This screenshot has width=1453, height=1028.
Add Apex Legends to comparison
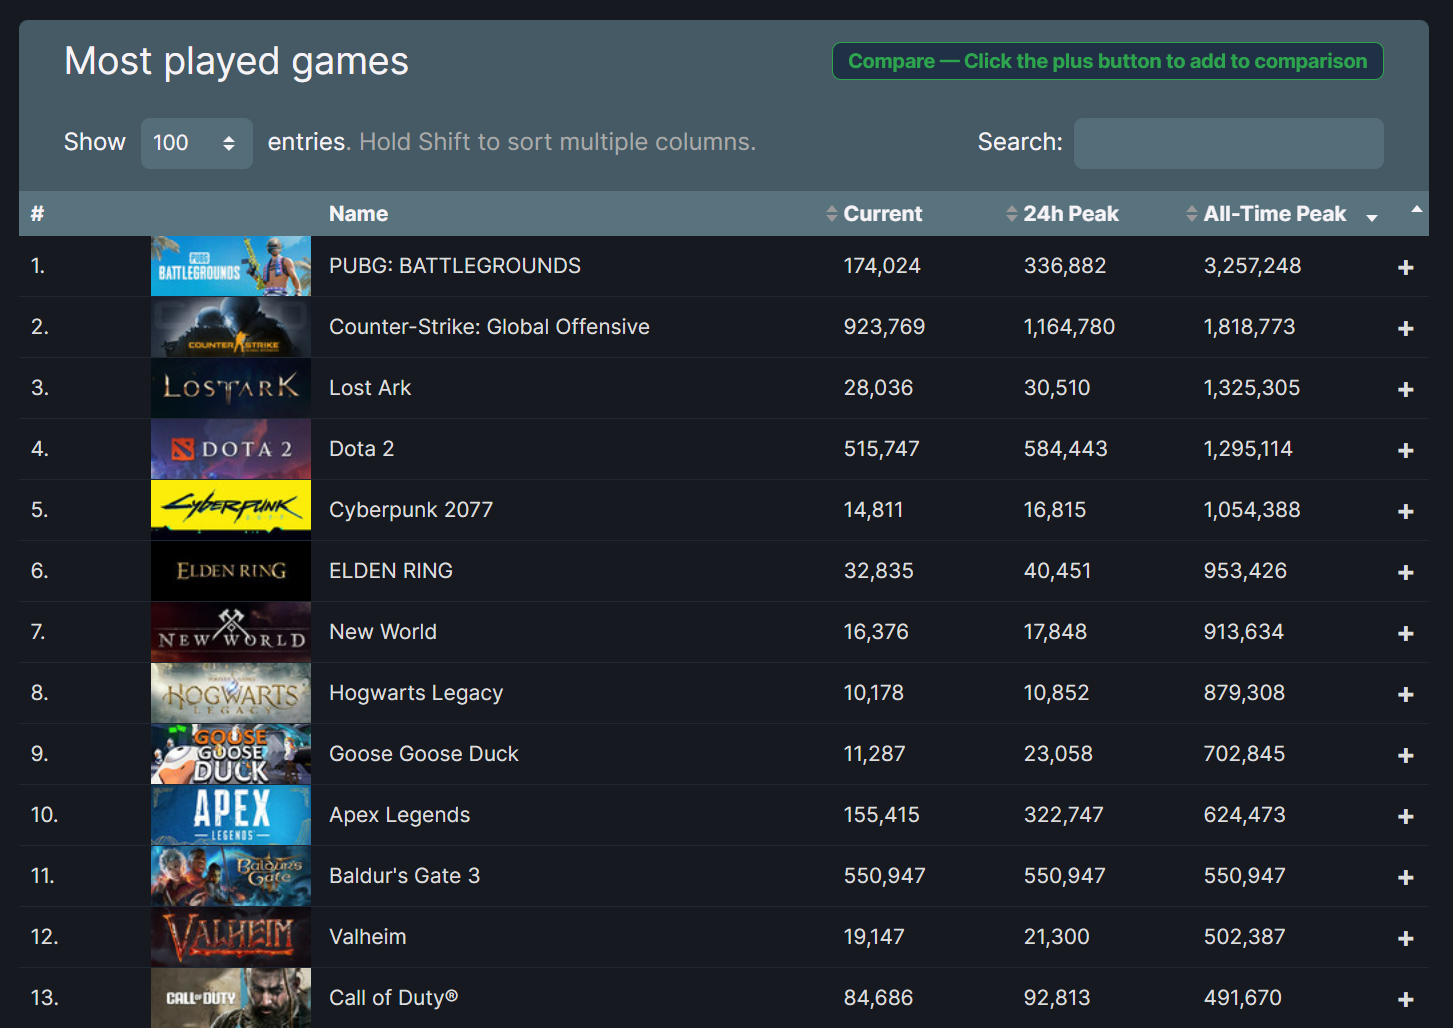pos(1405,816)
